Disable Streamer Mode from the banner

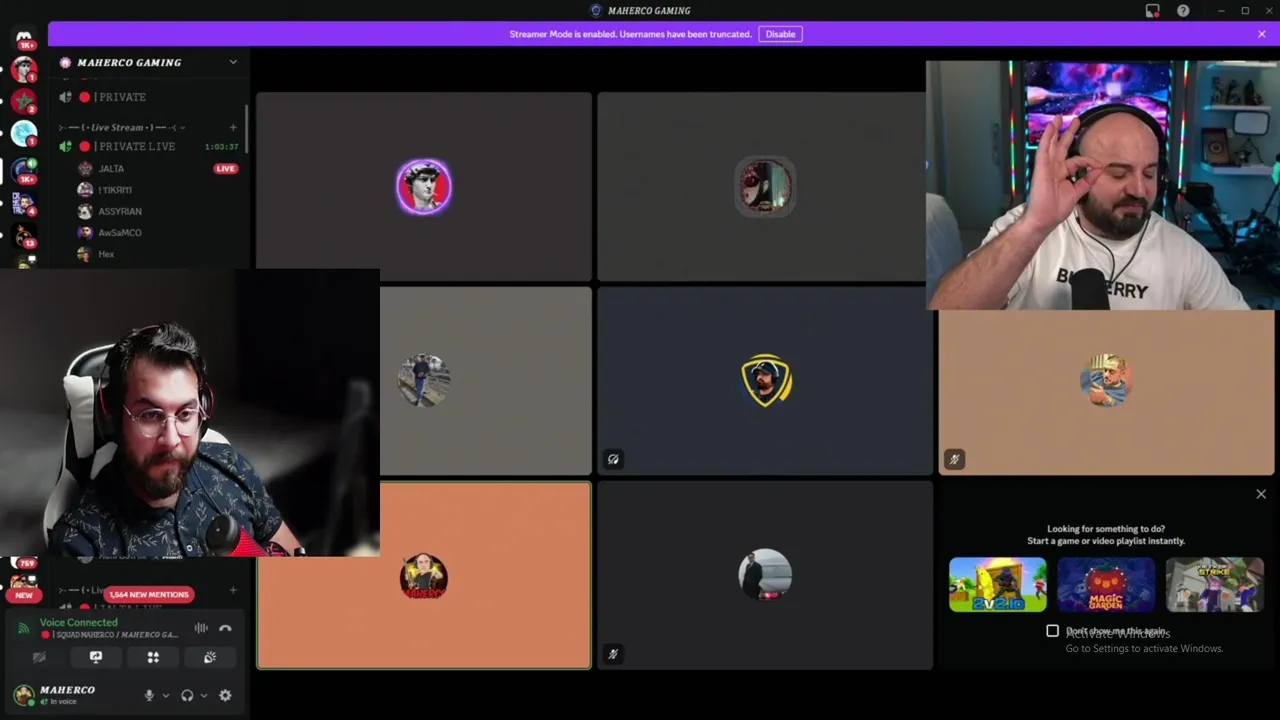click(780, 34)
